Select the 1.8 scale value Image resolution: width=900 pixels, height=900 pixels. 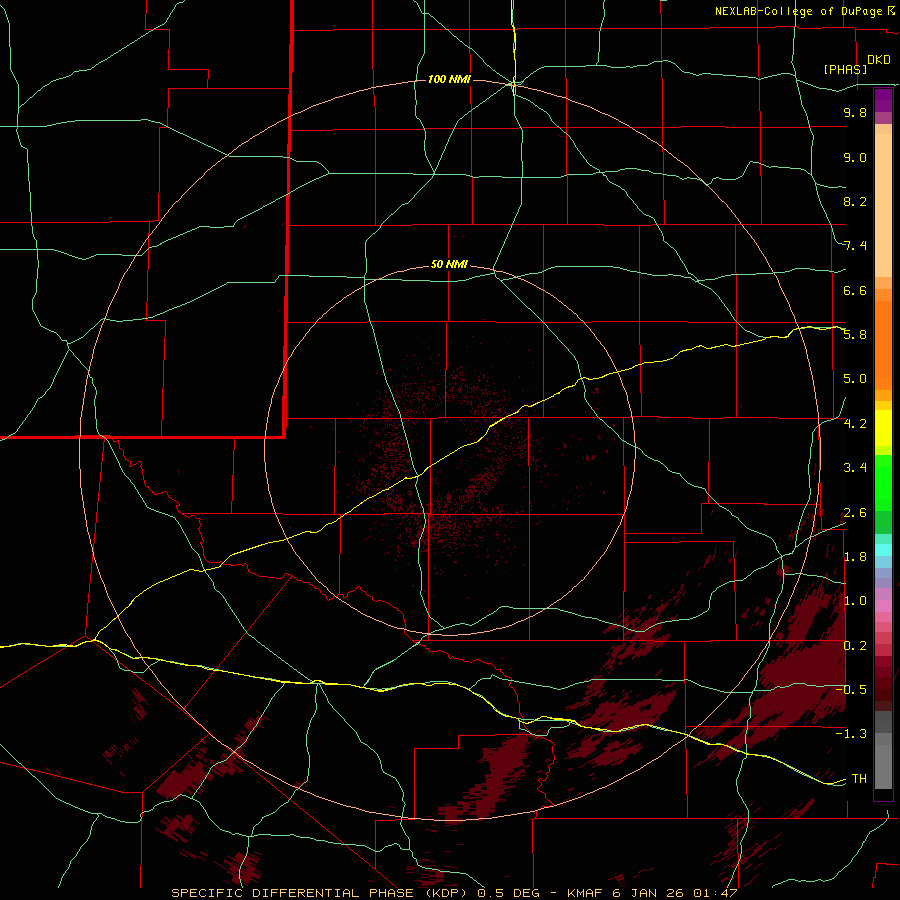coord(855,557)
